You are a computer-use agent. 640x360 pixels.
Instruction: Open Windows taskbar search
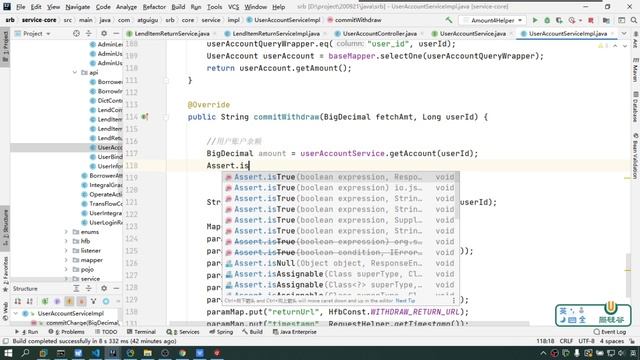(25, 353)
